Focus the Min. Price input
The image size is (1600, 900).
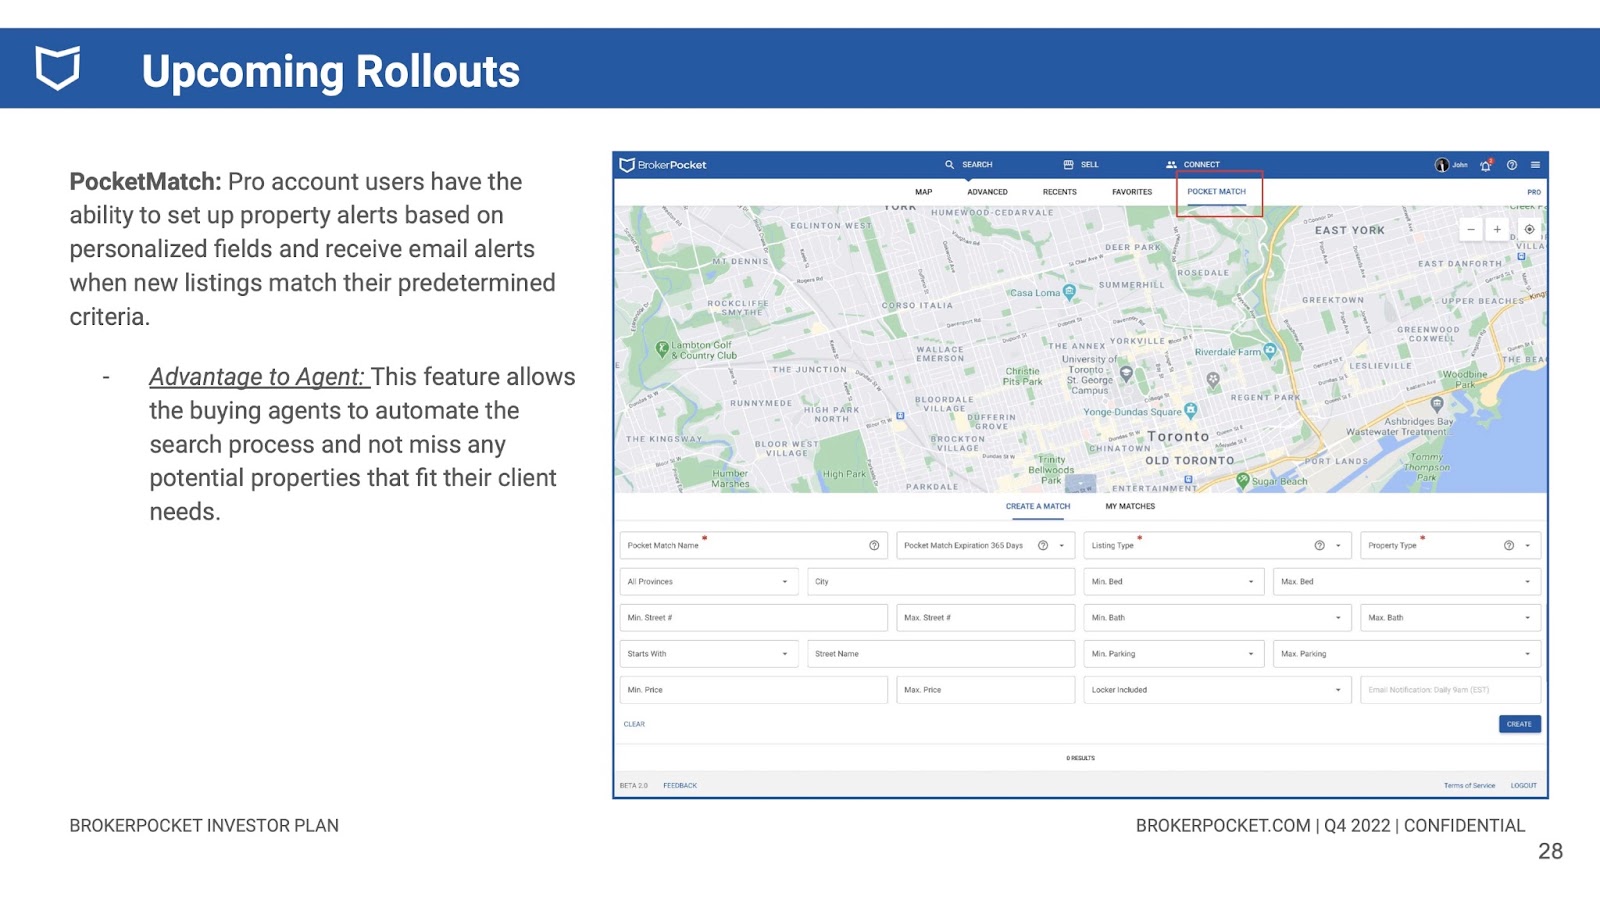(x=753, y=690)
